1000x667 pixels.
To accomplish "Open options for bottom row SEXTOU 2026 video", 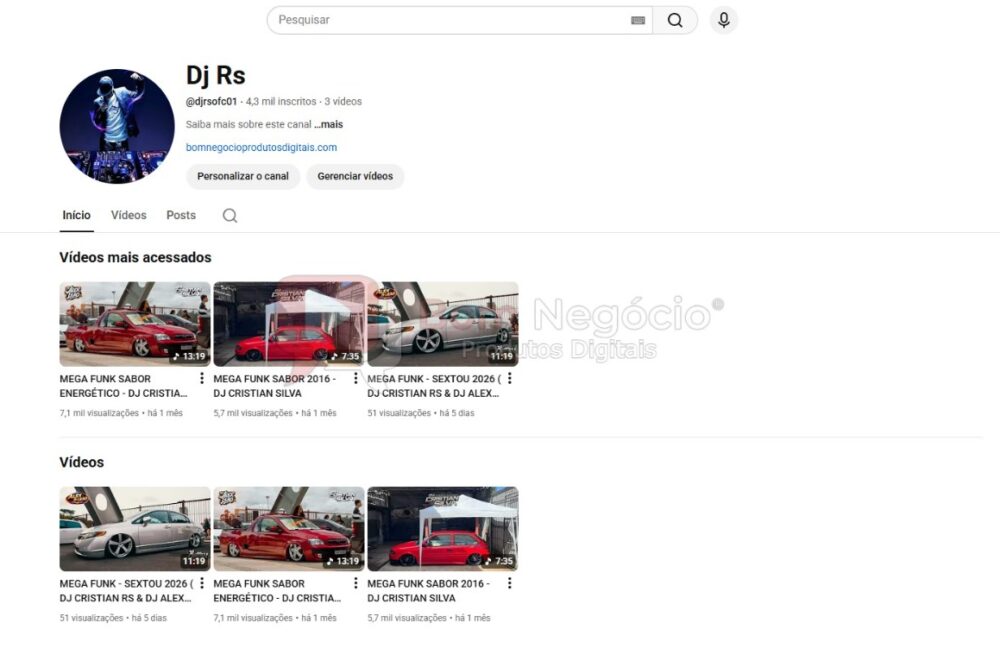I will 202,584.
